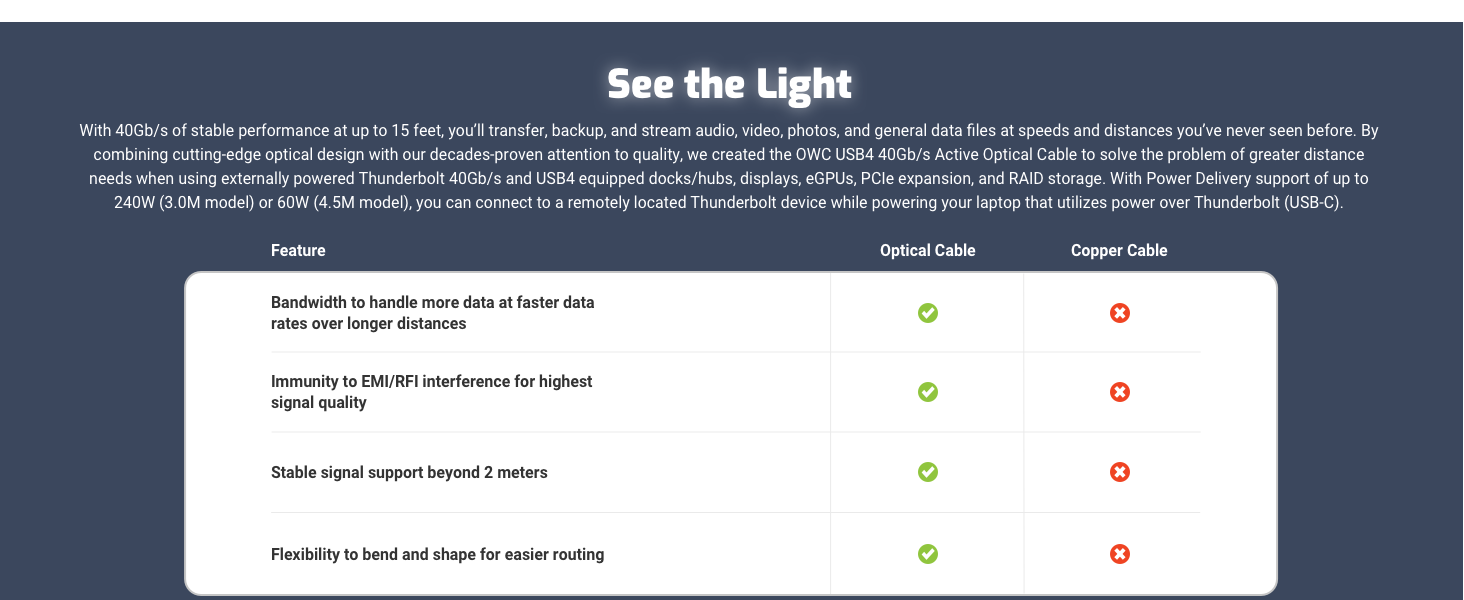Click the Copper Cable column header
Viewport: 1464px width, 600px height.
coord(1119,251)
